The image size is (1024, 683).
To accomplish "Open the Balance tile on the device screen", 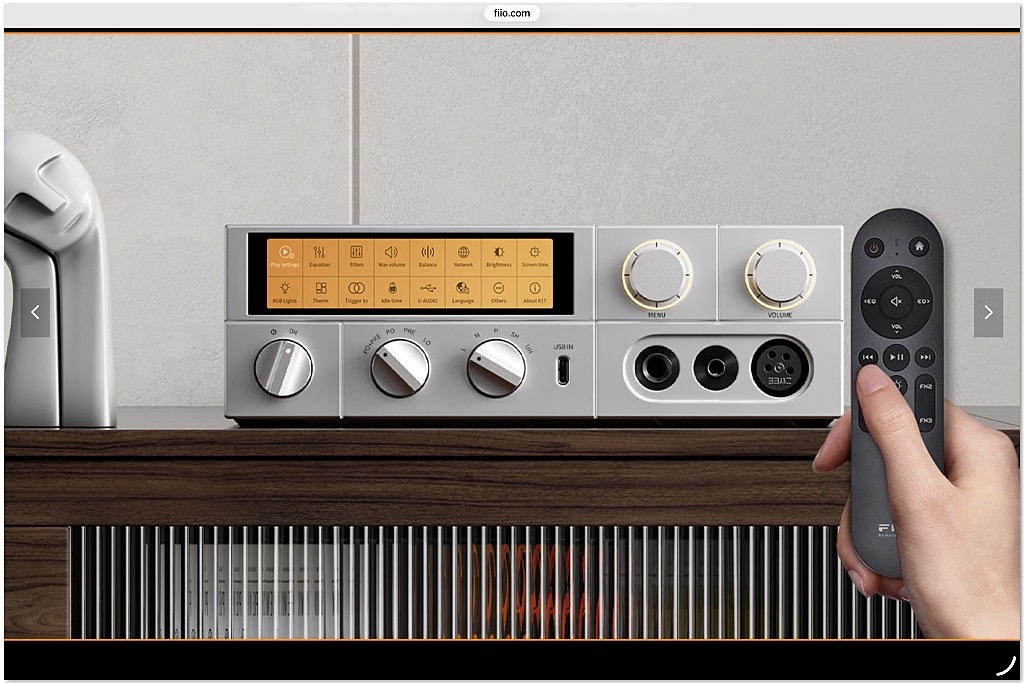I will (428, 256).
